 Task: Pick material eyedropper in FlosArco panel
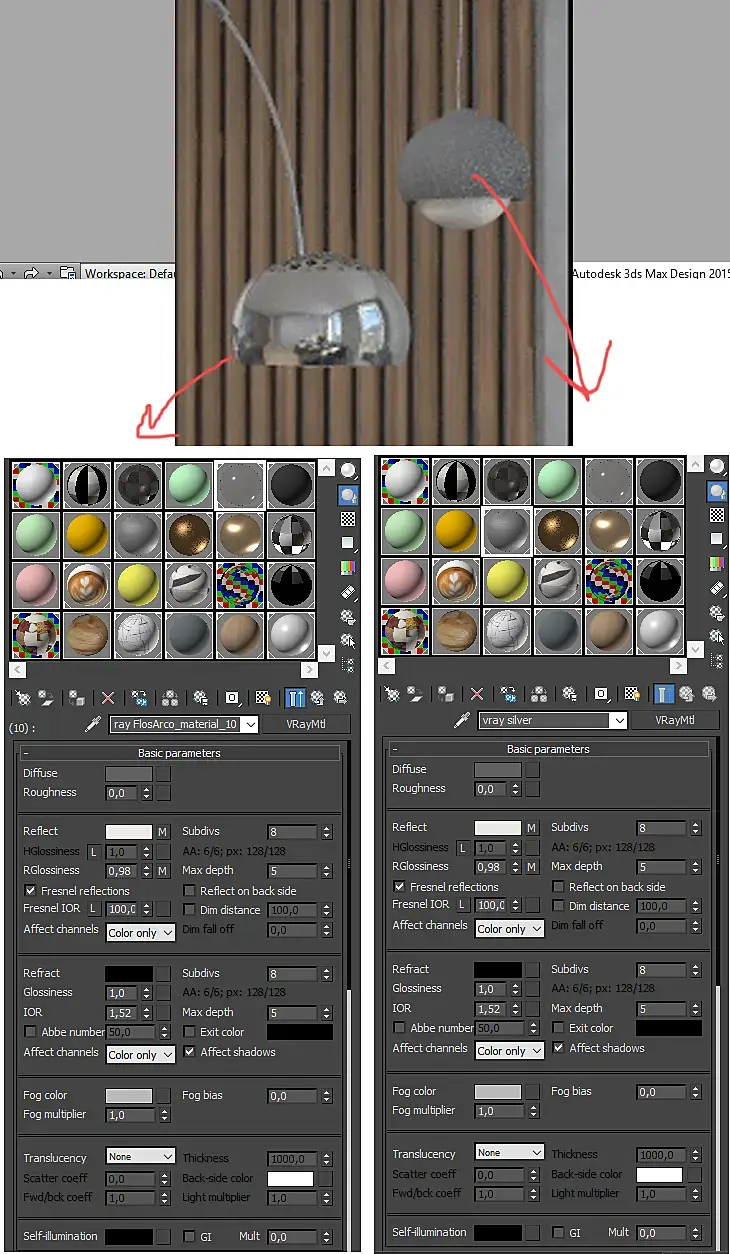(91, 724)
